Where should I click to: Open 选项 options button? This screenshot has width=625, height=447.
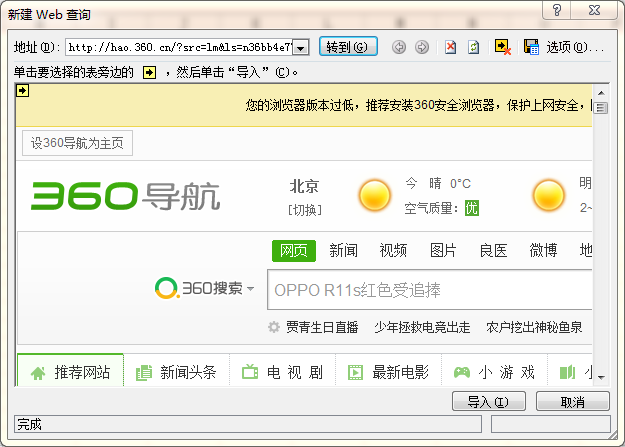coord(576,47)
